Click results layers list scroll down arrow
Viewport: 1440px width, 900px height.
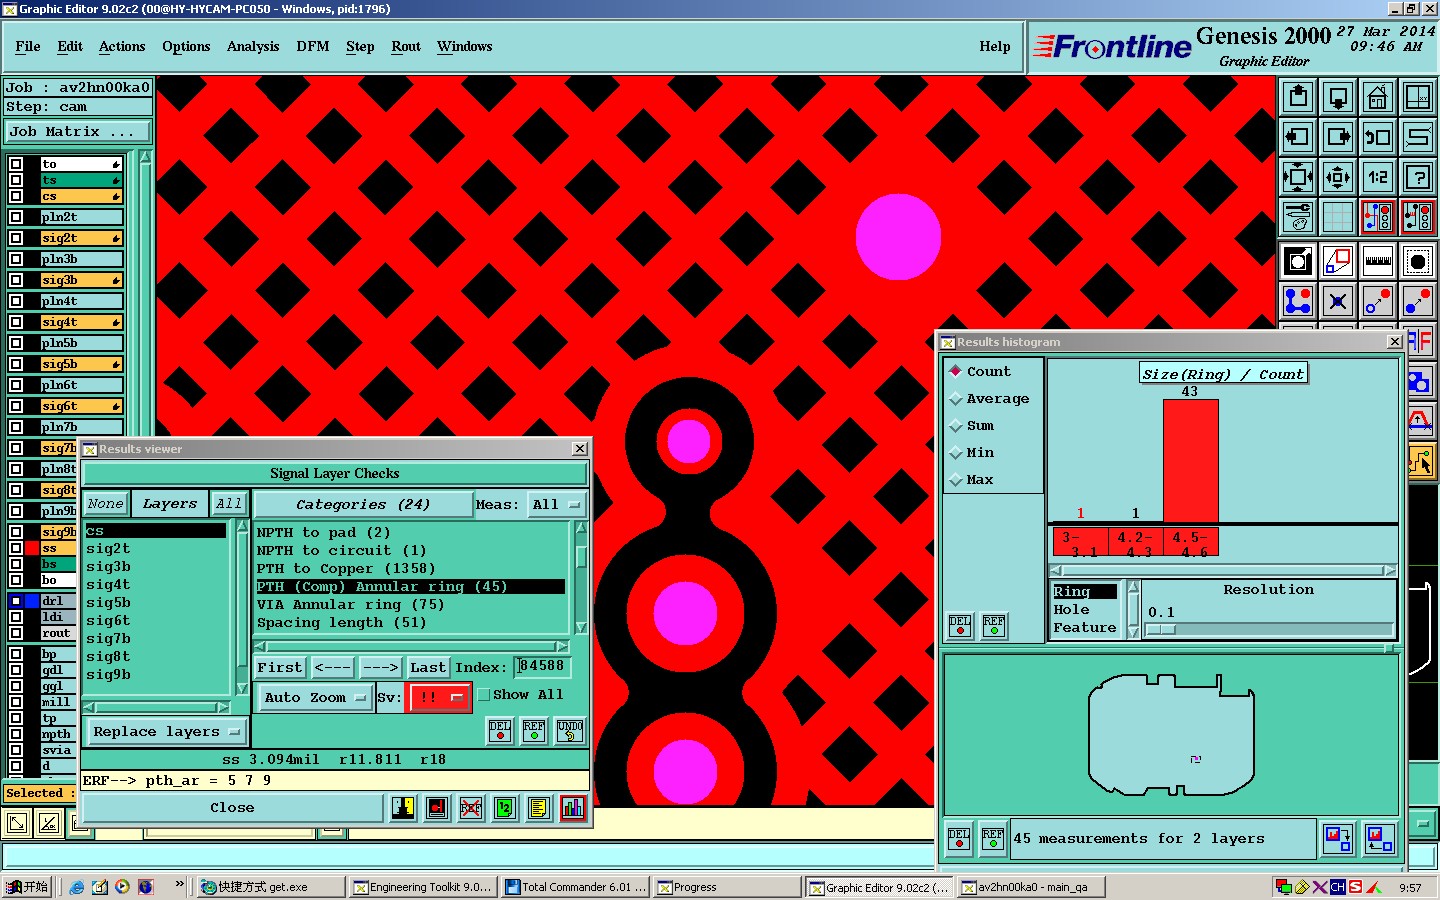click(242, 688)
